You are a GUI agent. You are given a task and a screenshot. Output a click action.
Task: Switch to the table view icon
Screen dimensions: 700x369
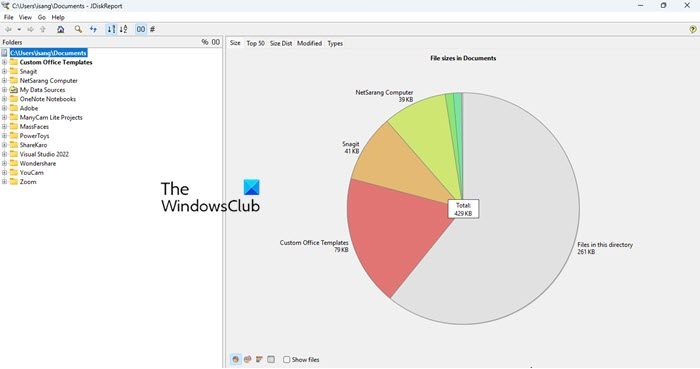point(271,359)
